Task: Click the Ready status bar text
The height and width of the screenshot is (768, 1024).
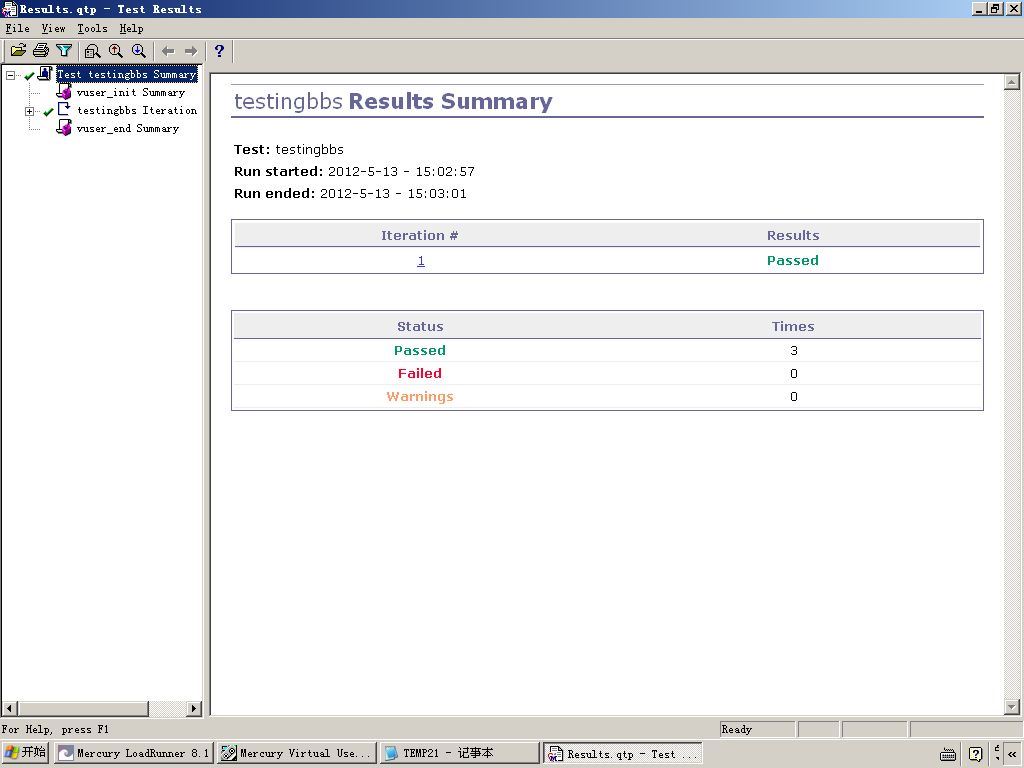Action: 737,729
